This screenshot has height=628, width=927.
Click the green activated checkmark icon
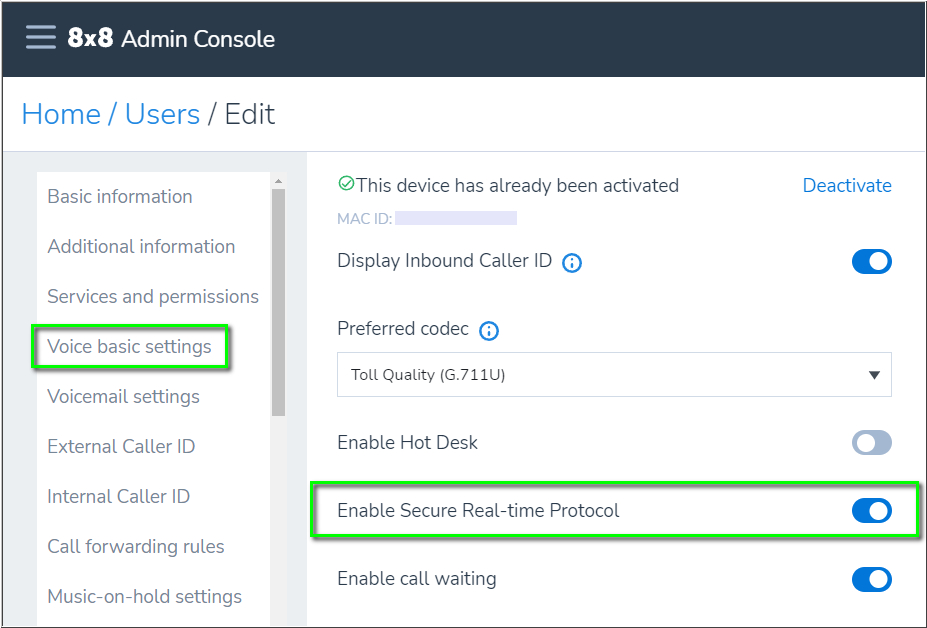click(x=346, y=184)
